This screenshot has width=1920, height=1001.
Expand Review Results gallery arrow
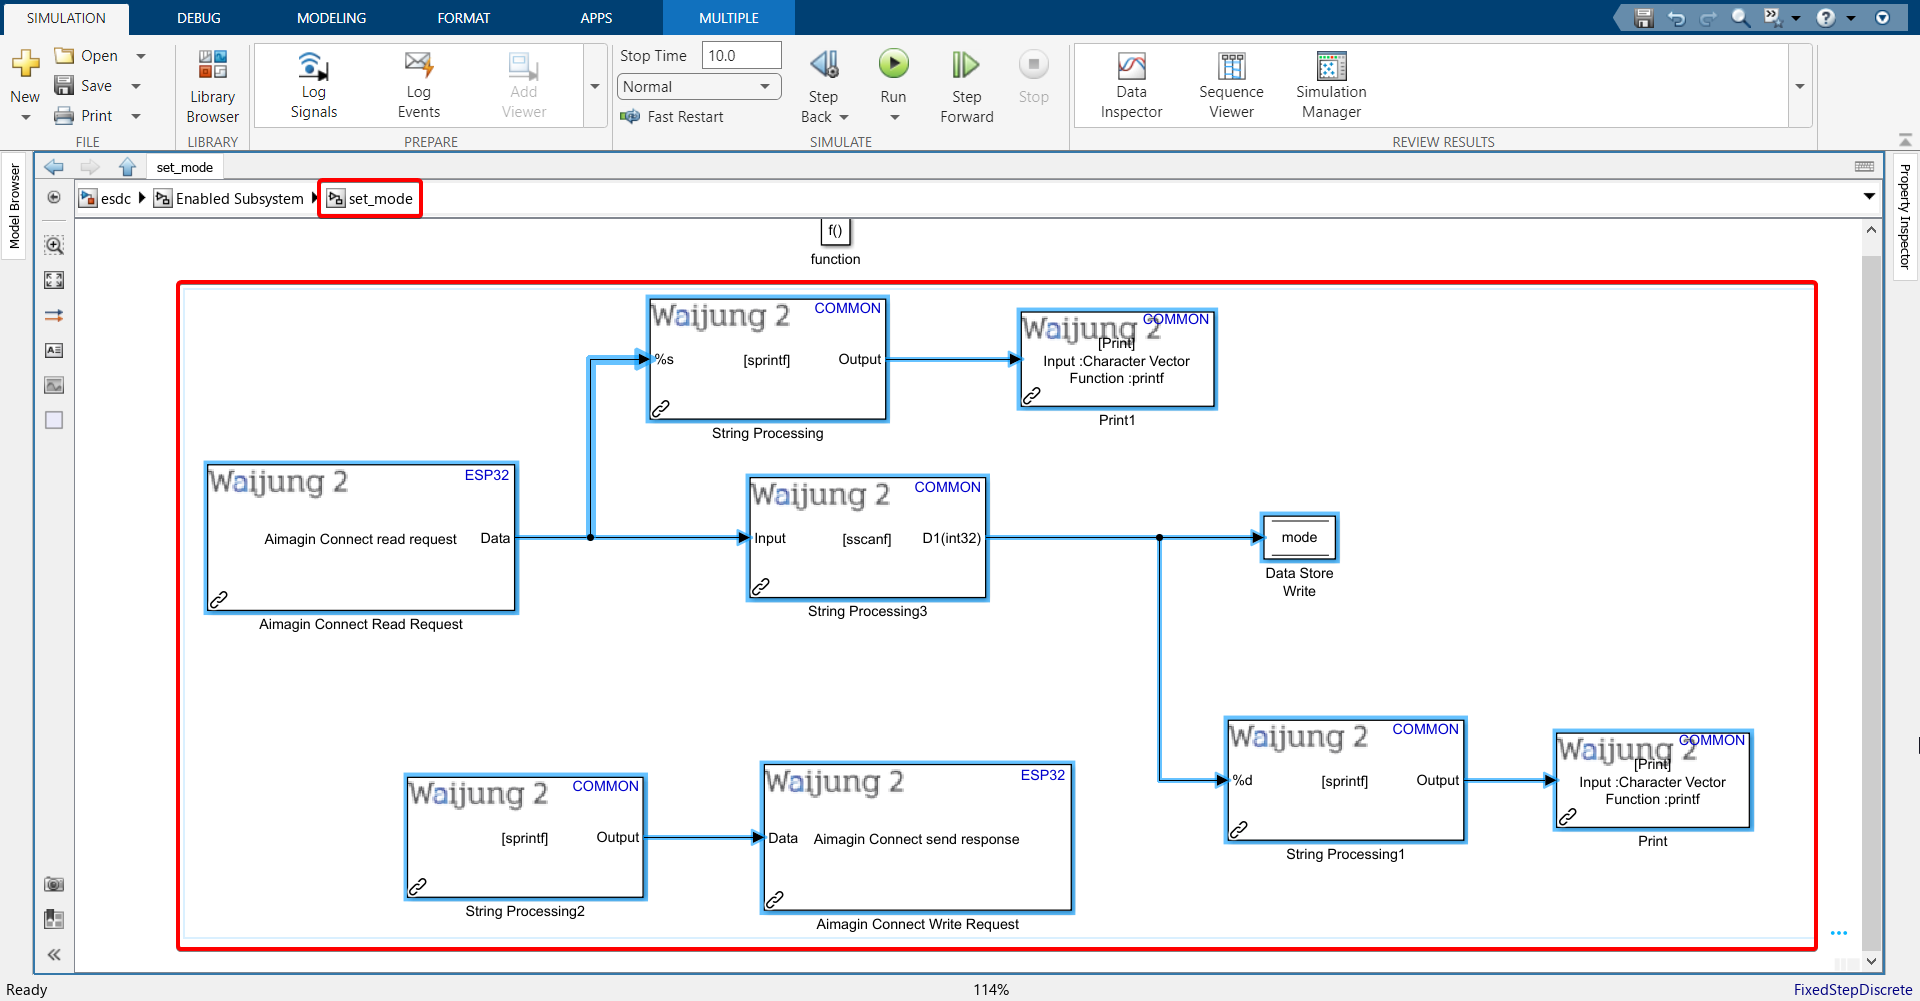coord(1800,86)
